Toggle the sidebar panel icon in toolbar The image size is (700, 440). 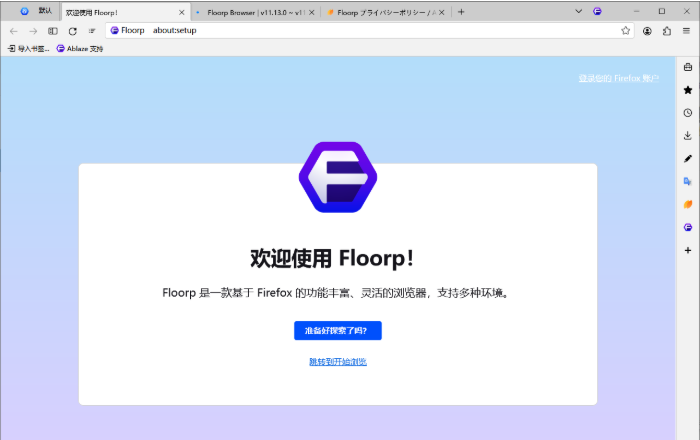click(x=53, y=31)
